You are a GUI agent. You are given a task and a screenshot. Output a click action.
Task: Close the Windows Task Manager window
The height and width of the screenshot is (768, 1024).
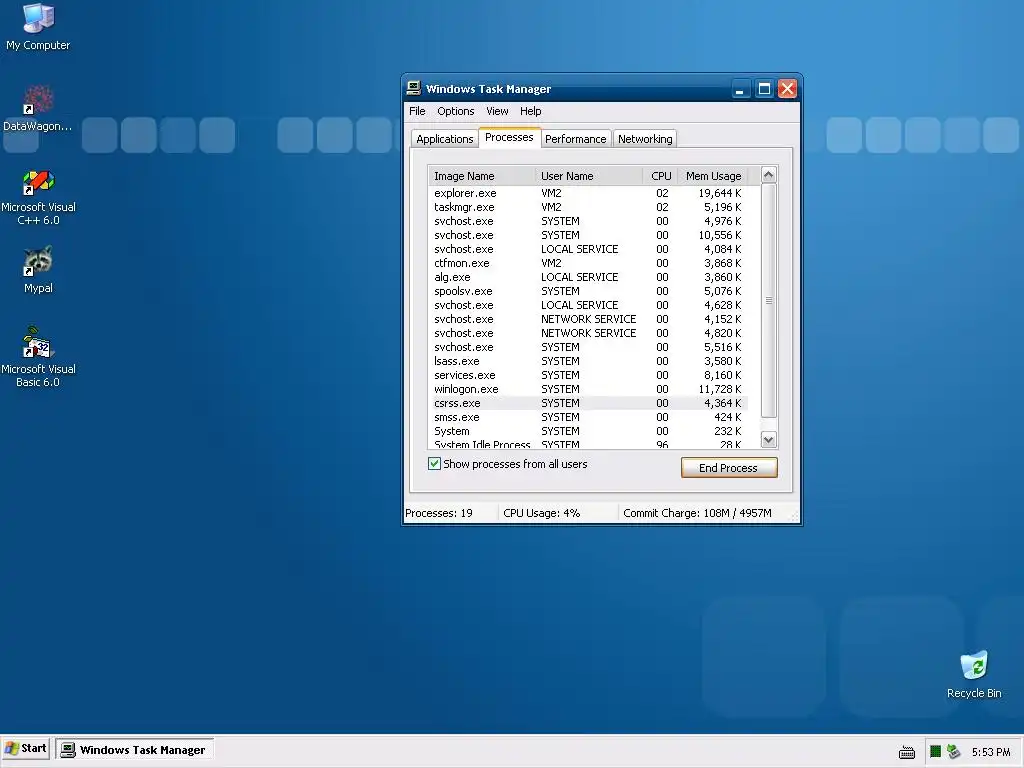click(x=788, y=89)
